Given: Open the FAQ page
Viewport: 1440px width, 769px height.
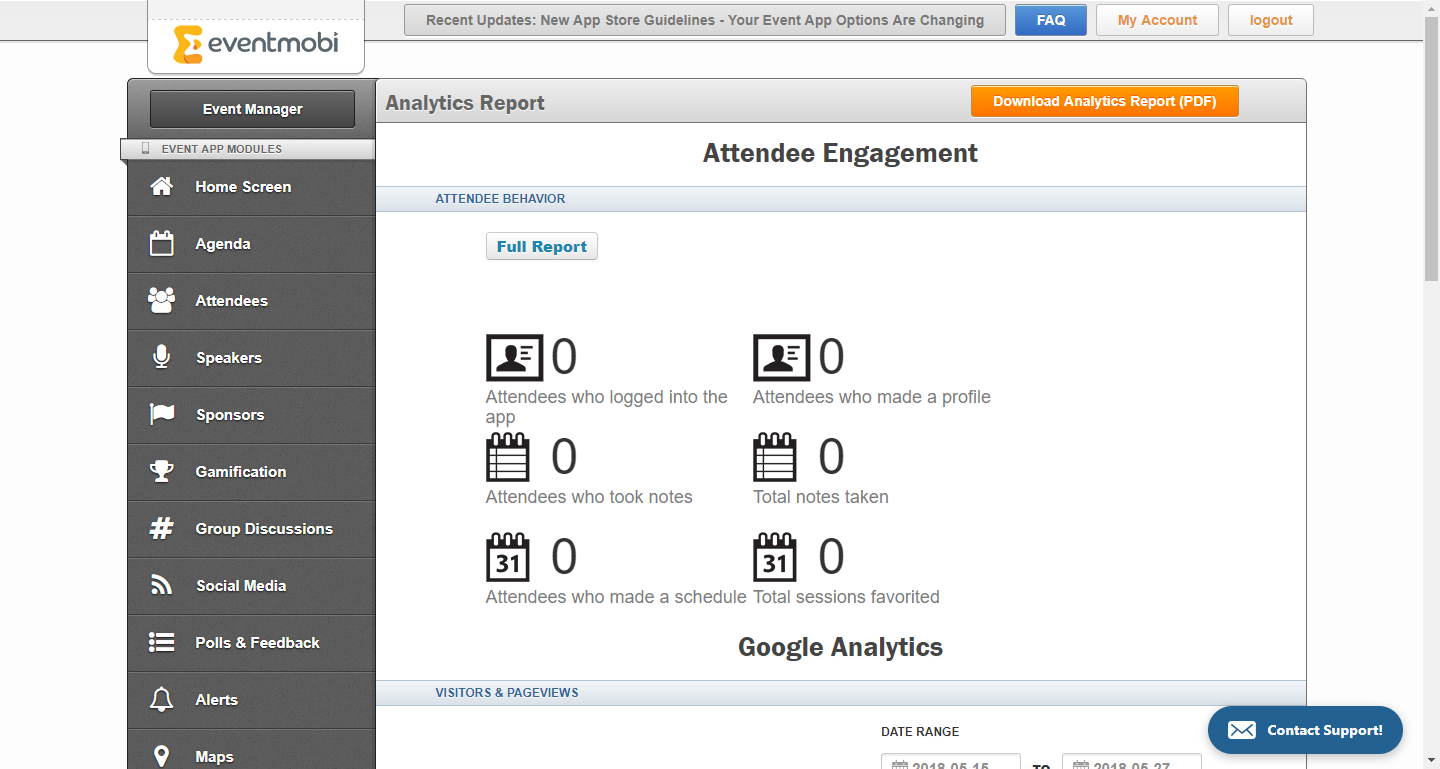Looking at the screenshot, I should (1050, 20).
